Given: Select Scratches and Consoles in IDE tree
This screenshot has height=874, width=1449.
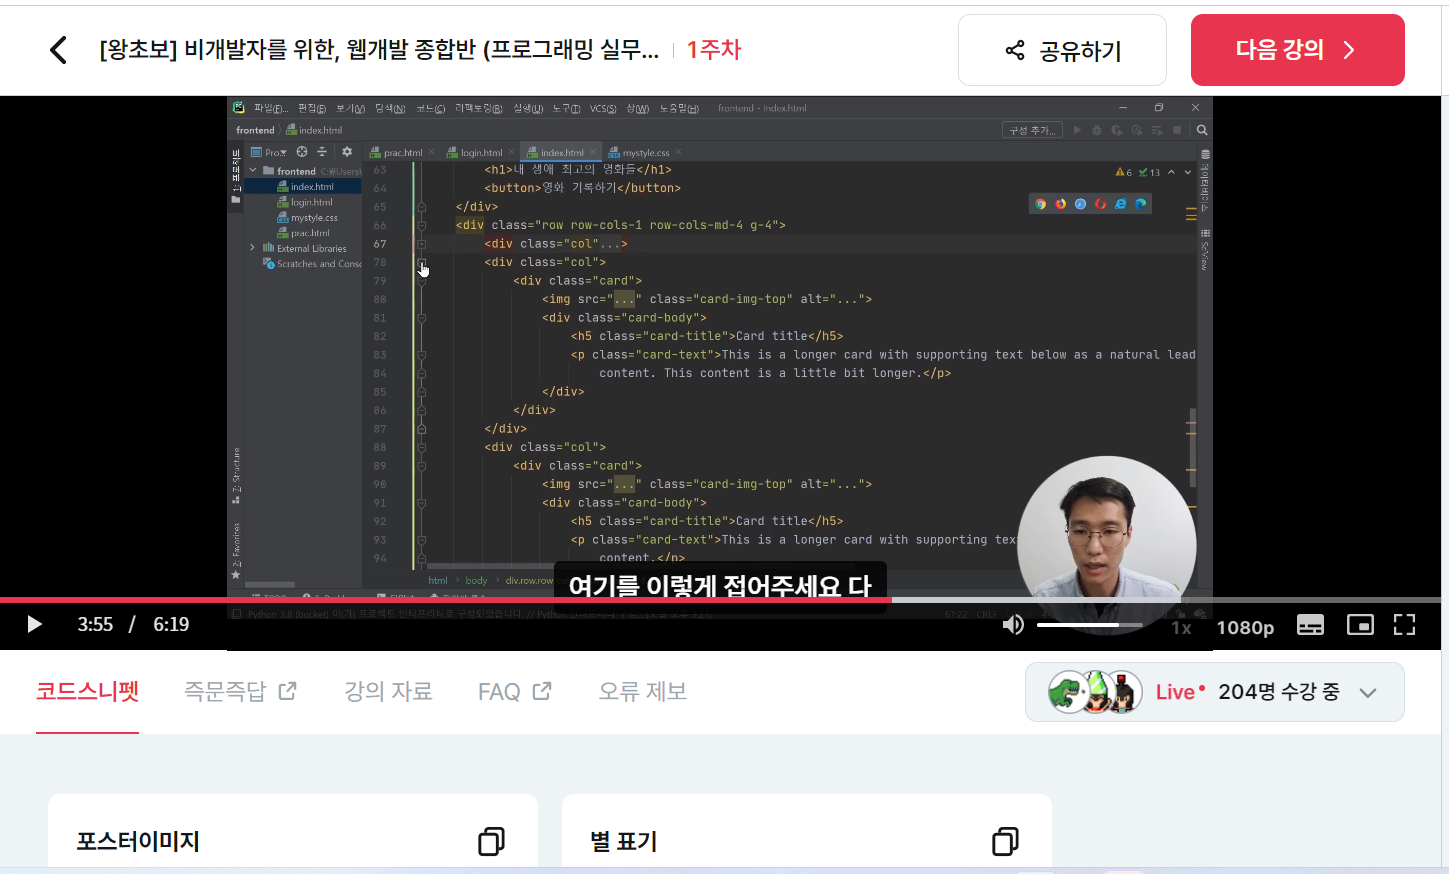Looking at the screenshot, I should pyautogui.click(x=312, y=264).
